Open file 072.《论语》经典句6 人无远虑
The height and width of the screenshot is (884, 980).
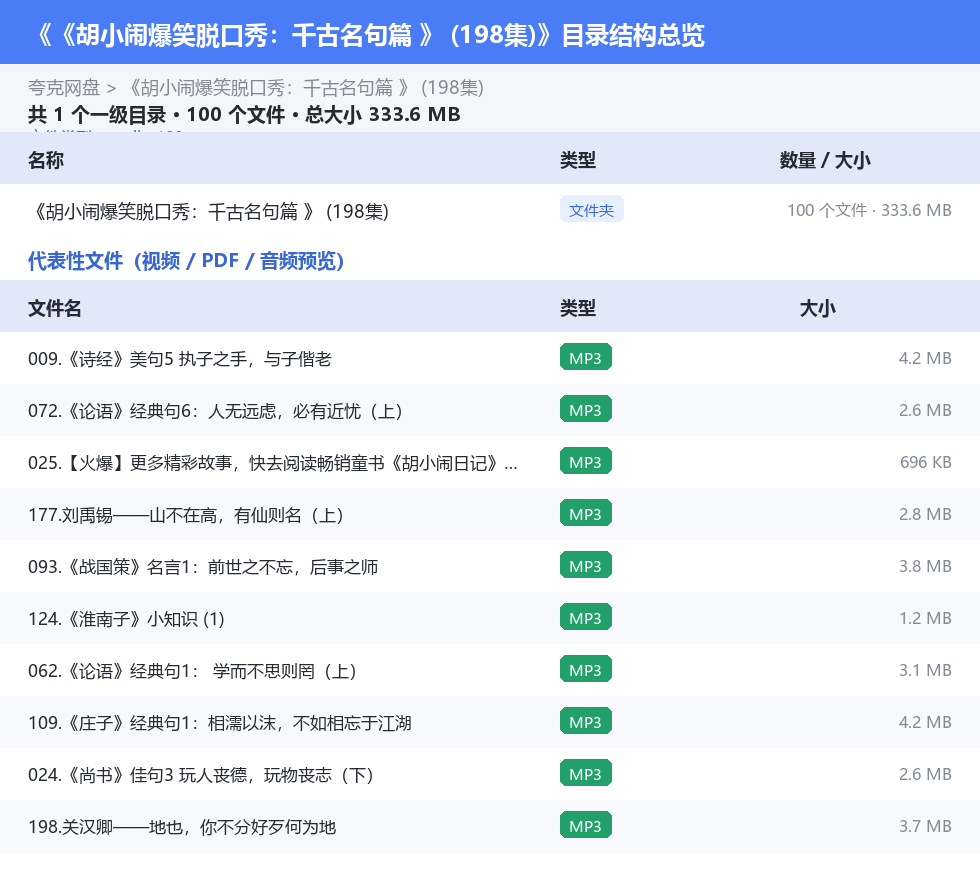click(215, 411)
